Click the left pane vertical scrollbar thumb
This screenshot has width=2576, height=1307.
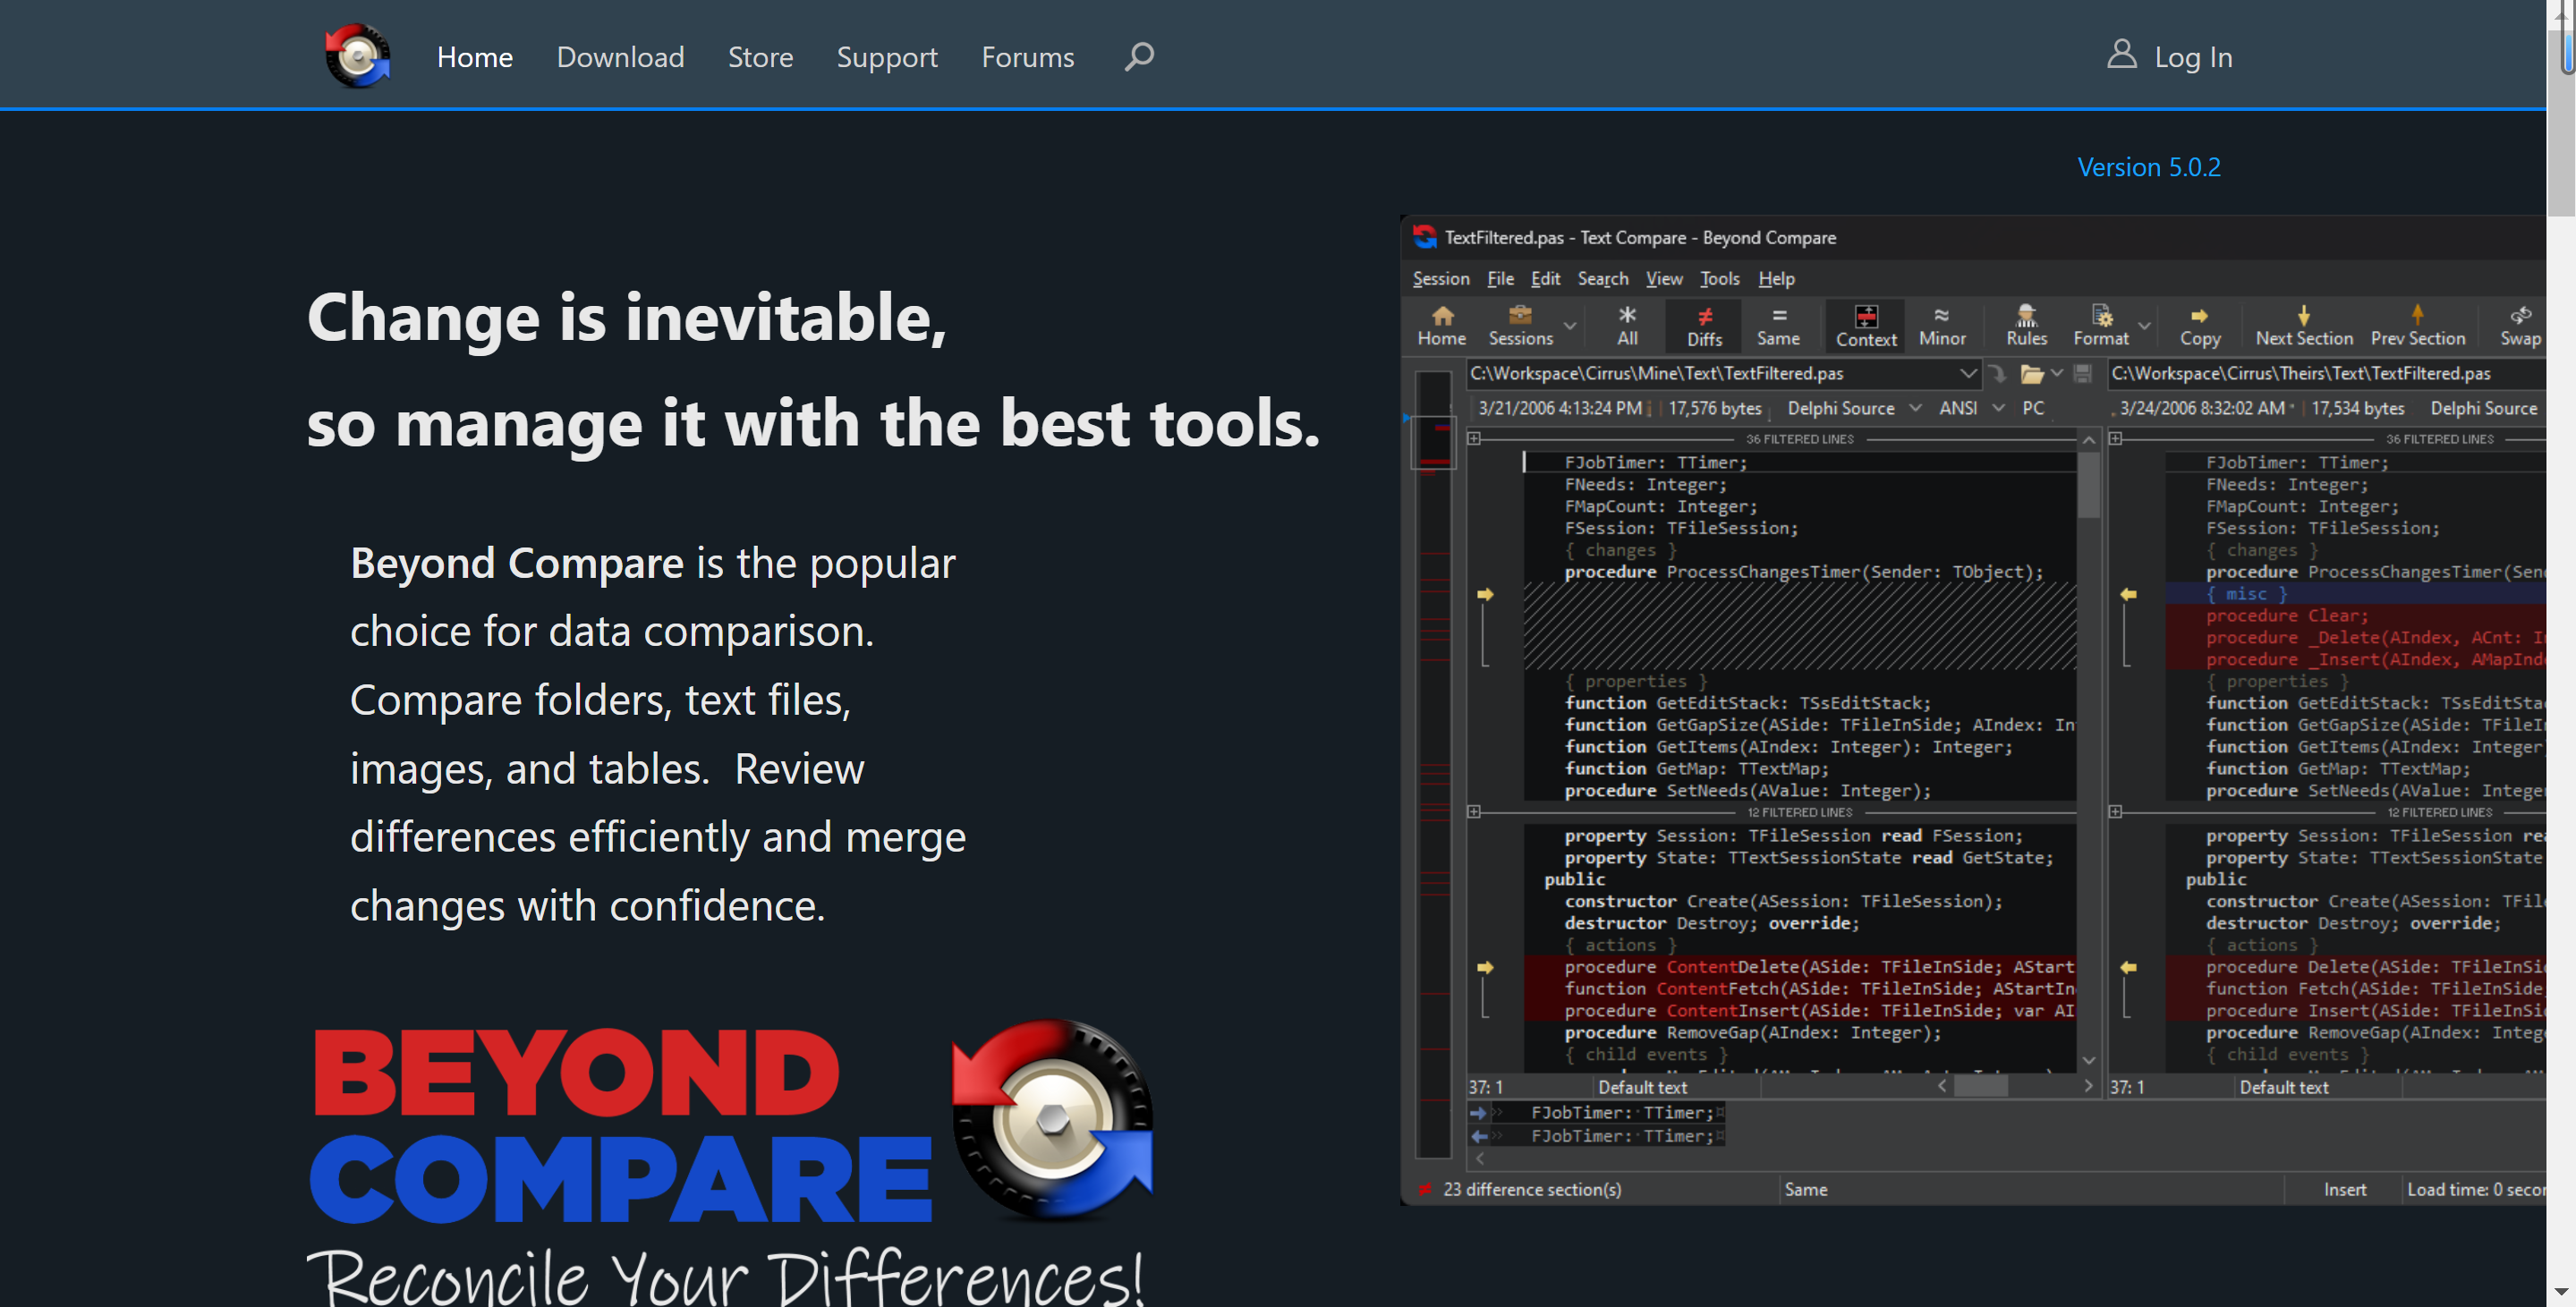[x=2088, y=485]
